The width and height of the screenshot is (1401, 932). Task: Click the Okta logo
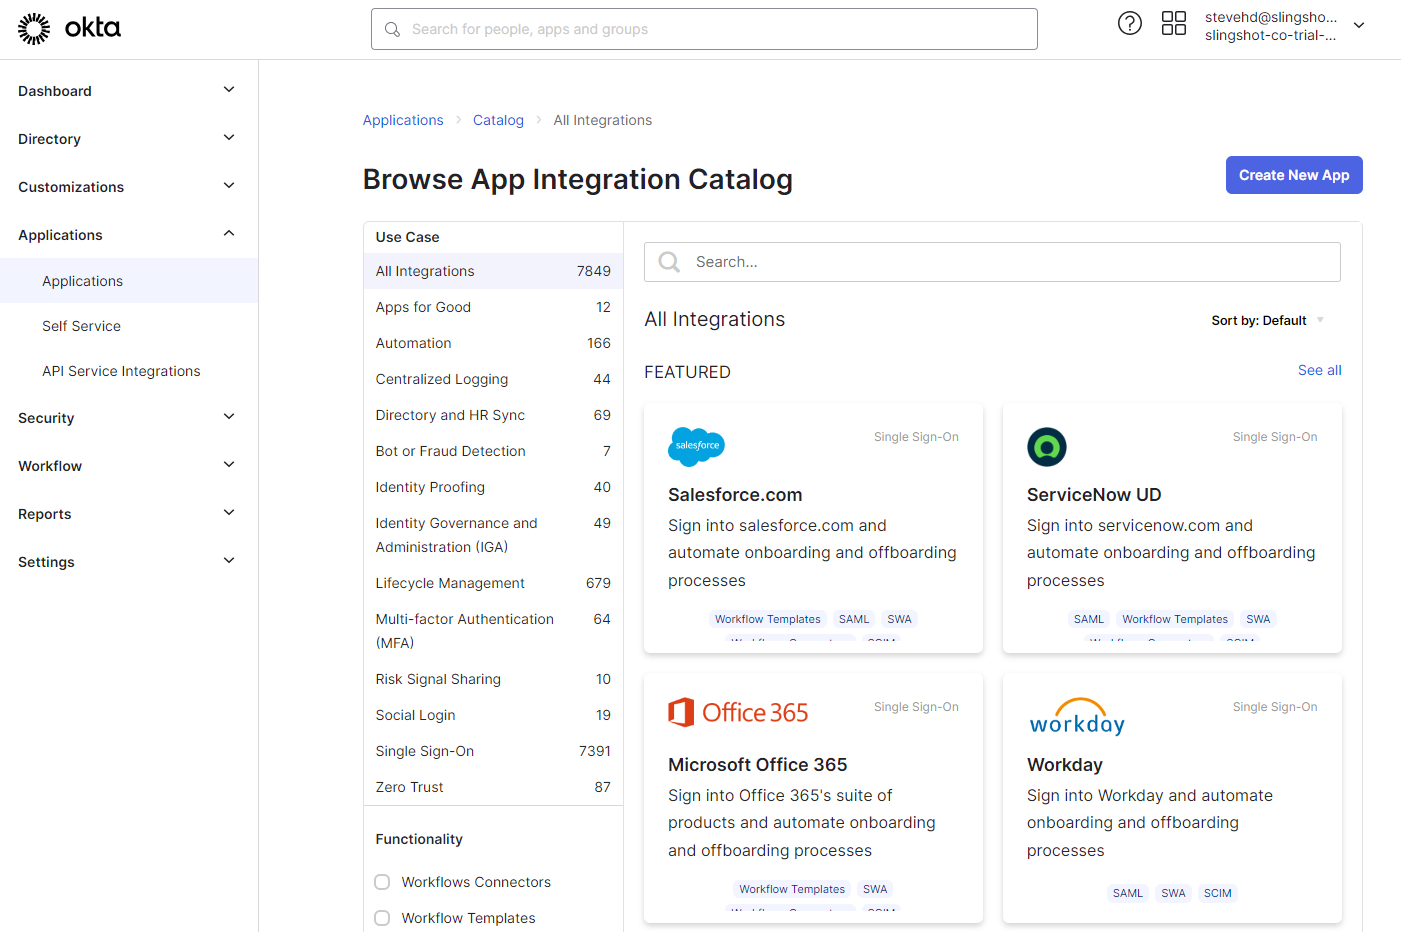[69, 29]
